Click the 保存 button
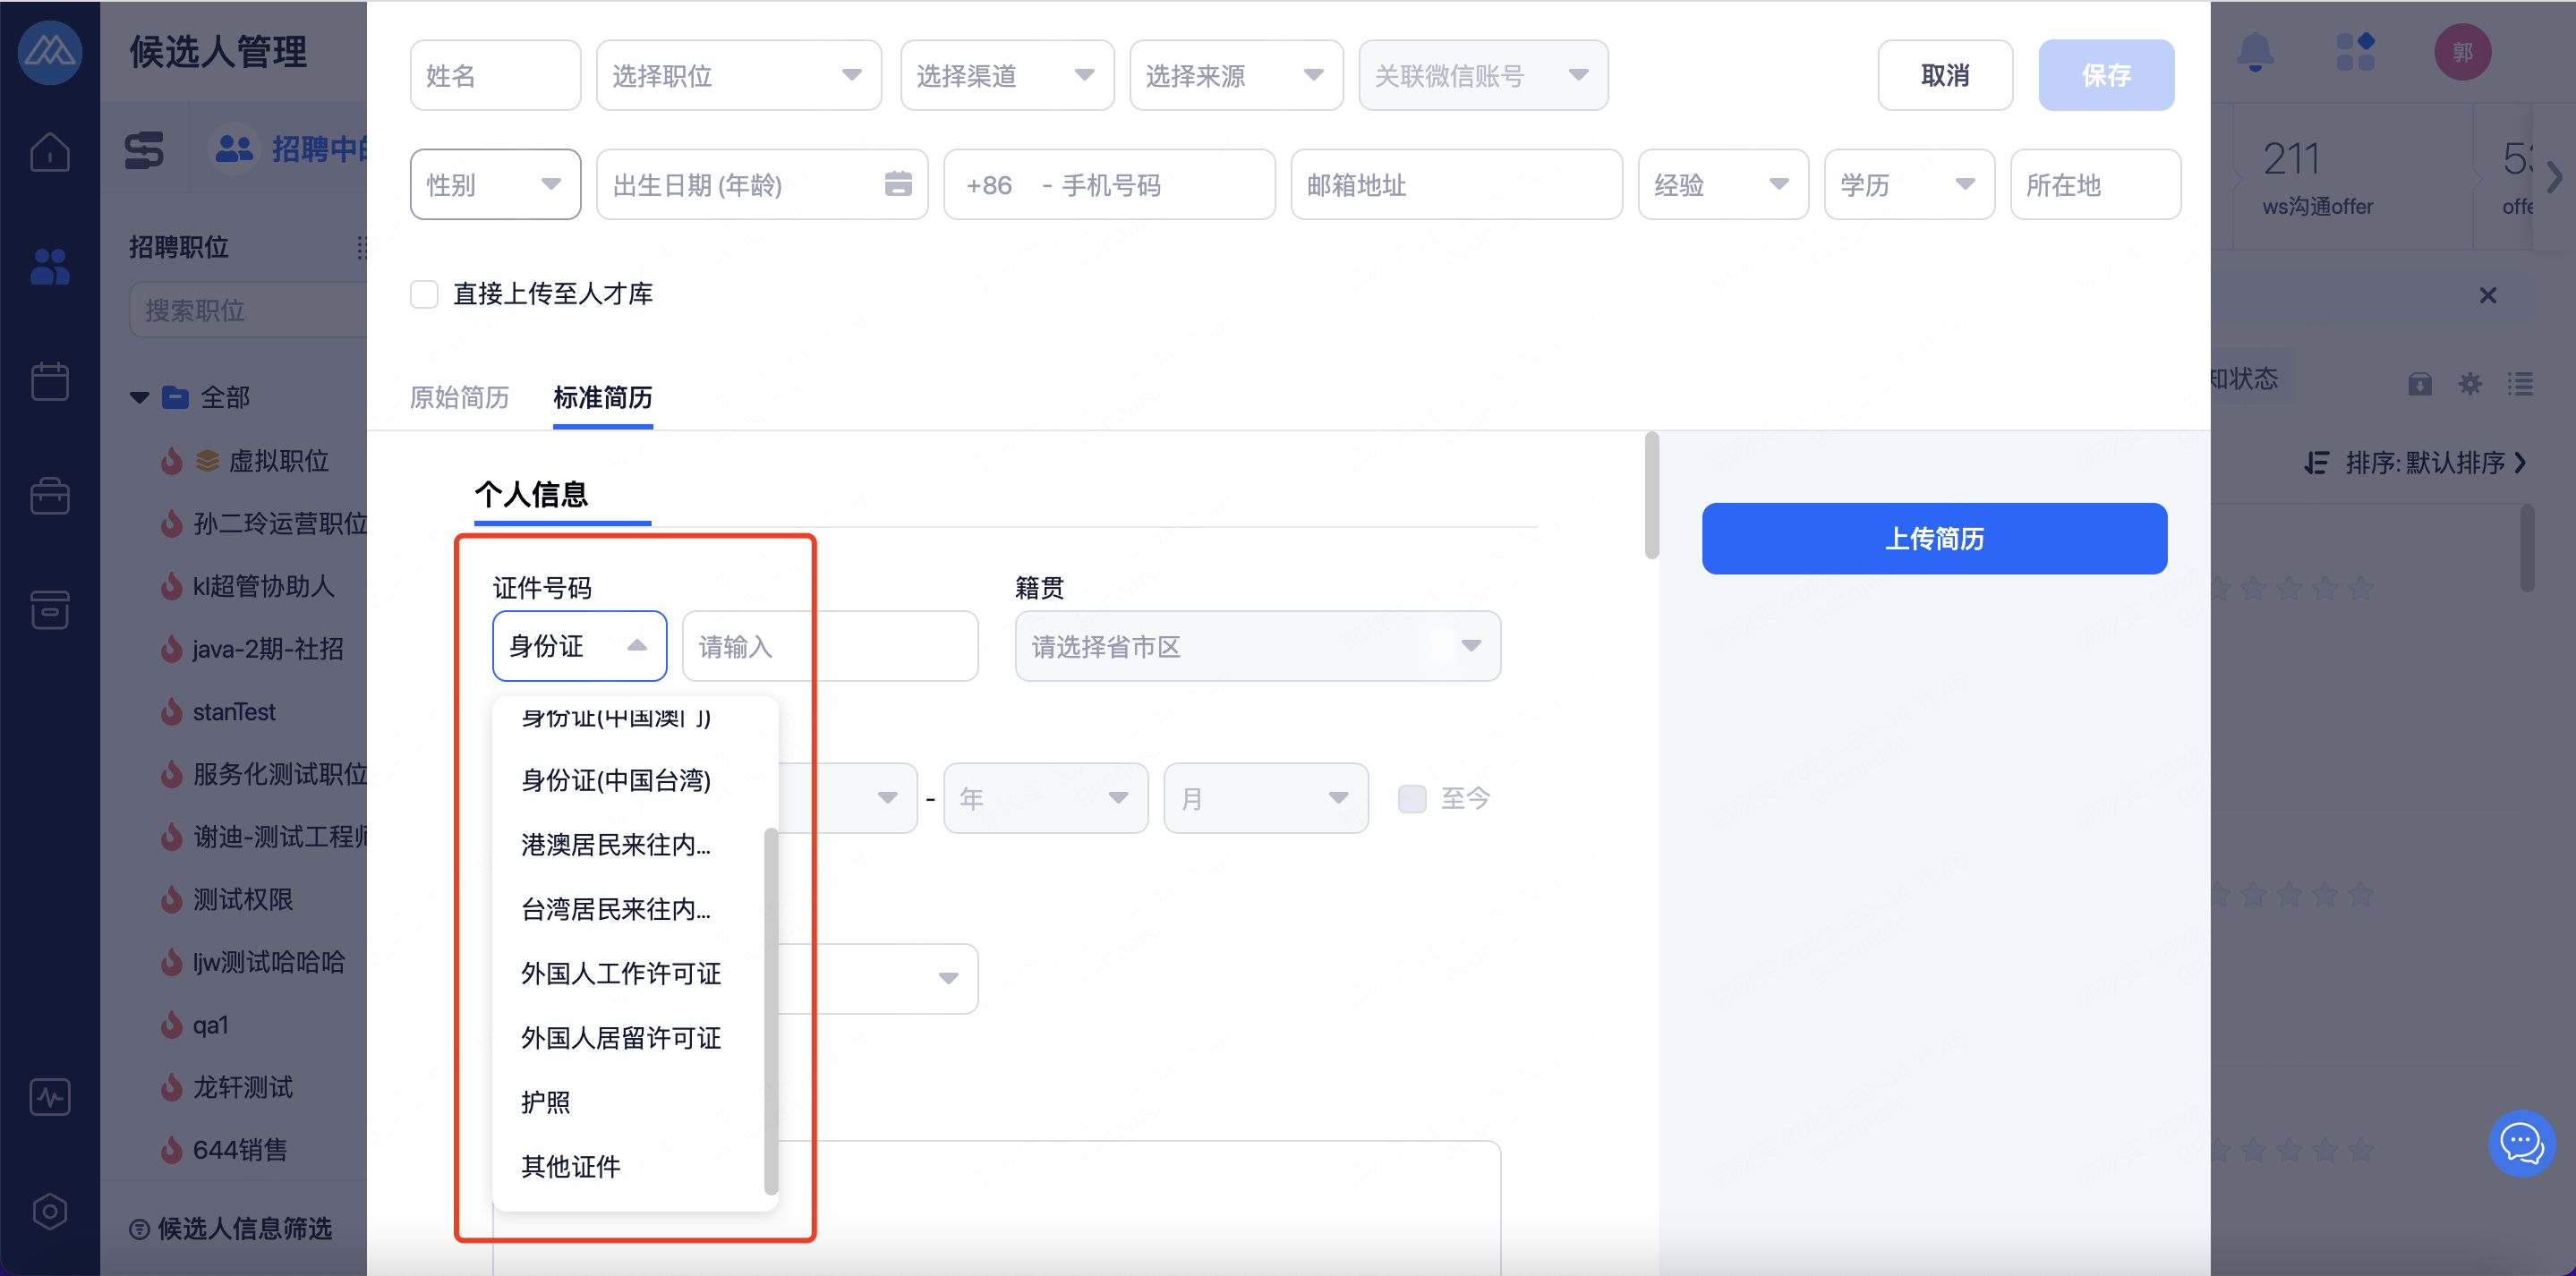The height and width of the screenshot is (1276, 2576). click(2106, 75)
